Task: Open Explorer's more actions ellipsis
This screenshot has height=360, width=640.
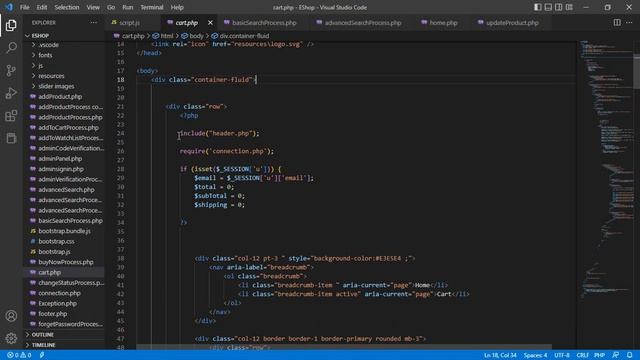Action: pos(93,23)
